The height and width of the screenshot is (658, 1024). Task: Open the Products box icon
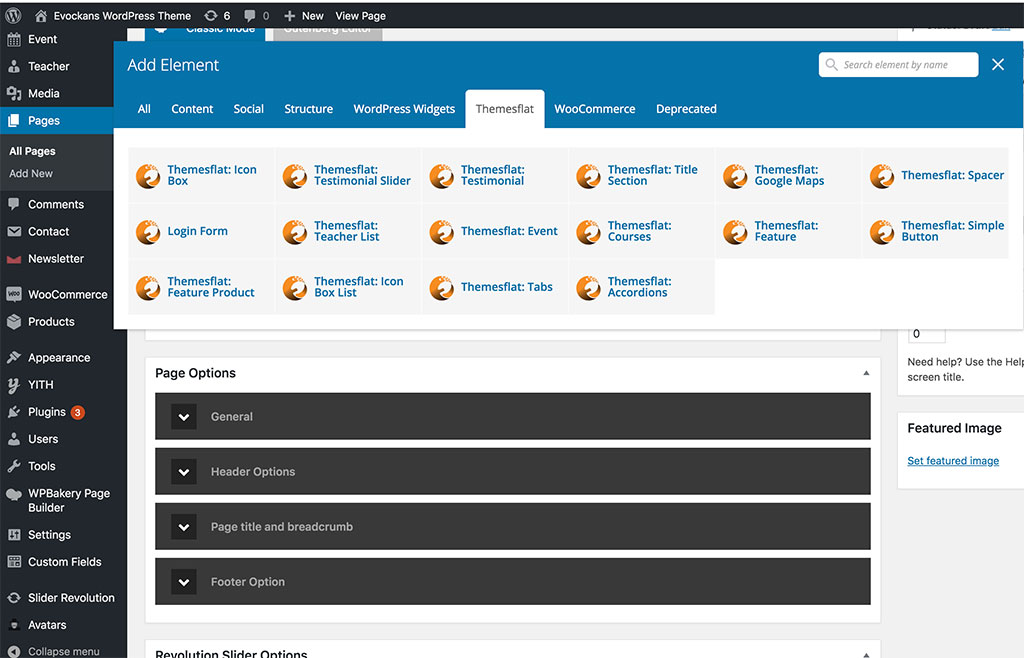pyautogui.click(x=14, y=322)
